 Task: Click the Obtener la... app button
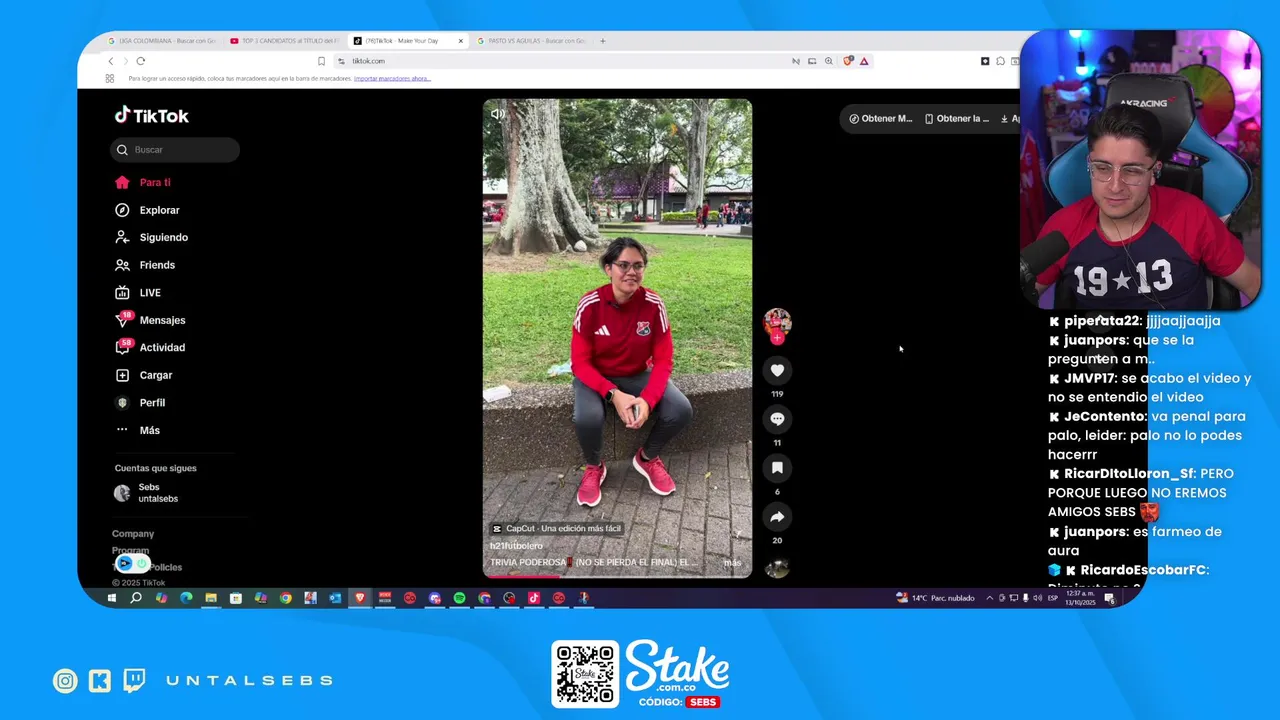click(x=957, y=119)
